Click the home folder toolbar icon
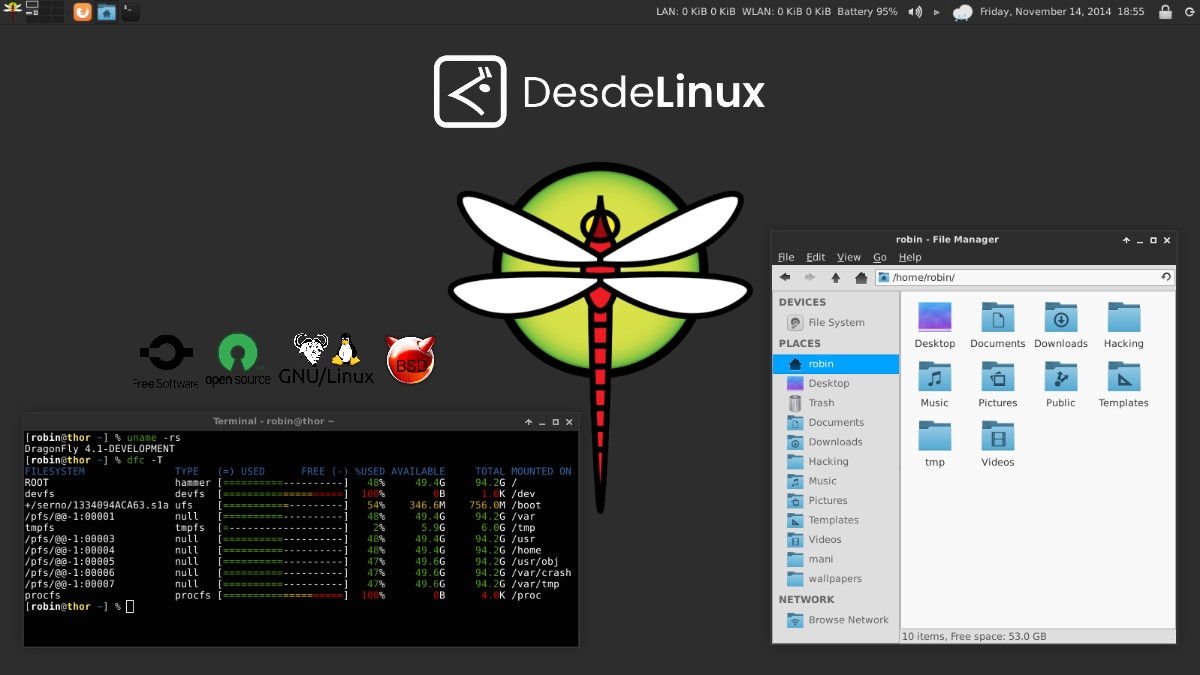This screenshot has height=675, width=1200. [x=861, y=277]
